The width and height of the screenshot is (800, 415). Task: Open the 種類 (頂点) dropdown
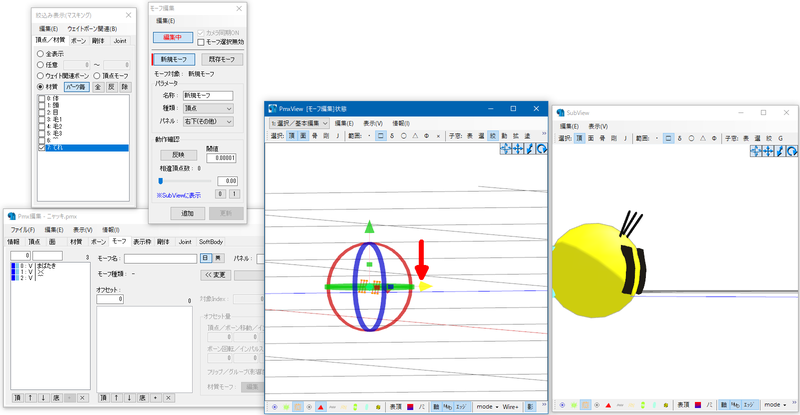[208, 108]
